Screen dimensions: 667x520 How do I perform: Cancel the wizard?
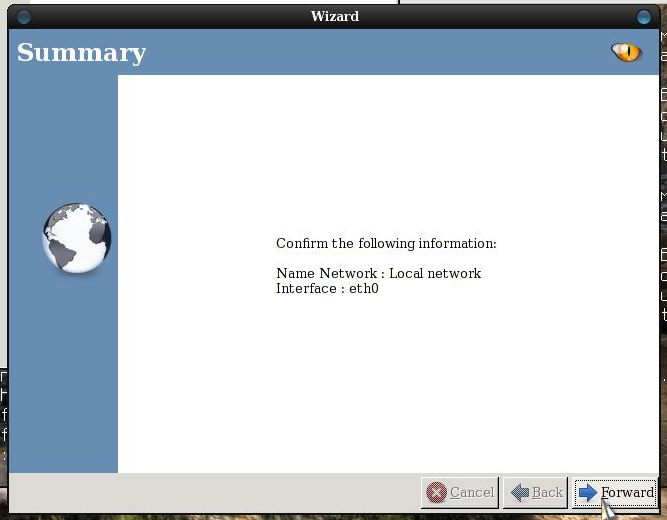(x=459, y=493)
